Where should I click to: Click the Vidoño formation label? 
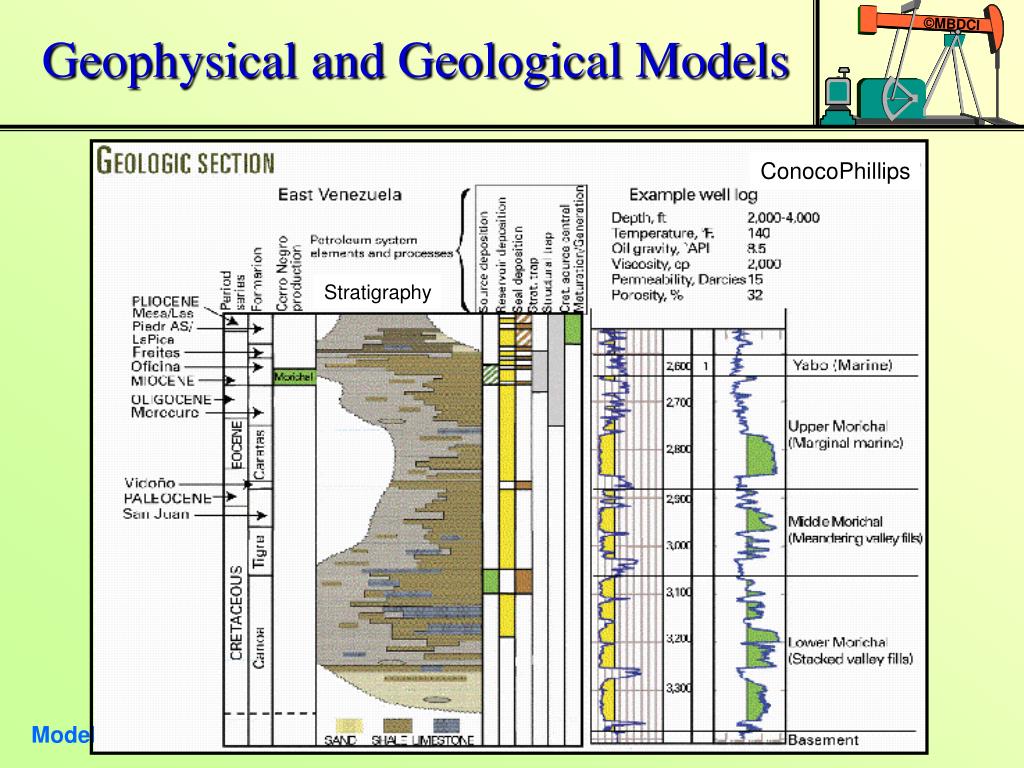(x=150, y=483)
